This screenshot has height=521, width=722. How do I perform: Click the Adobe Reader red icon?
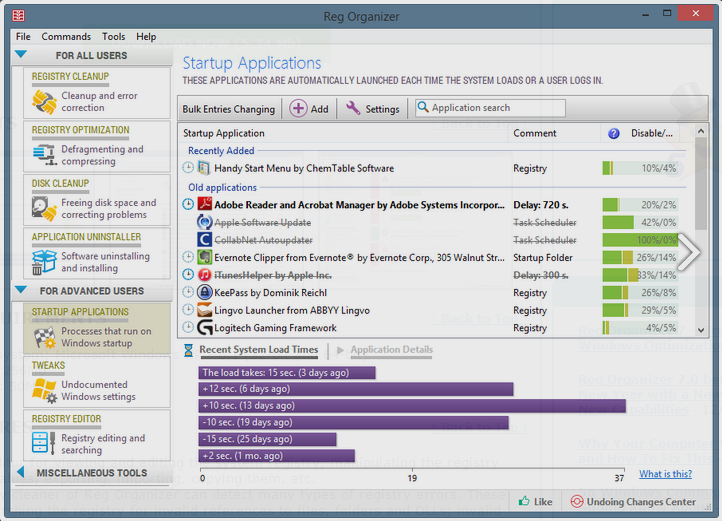[x=204, y=204]
